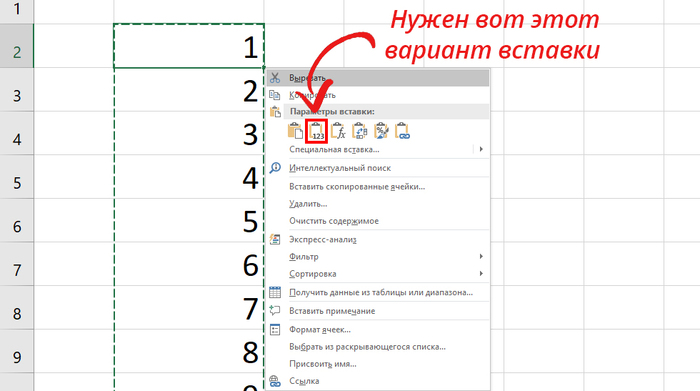The height and width of the screenshot is (391, 700).
Task: Choose Получить данные из таблицы или диапазона...
Action: [x=378, y=292]
